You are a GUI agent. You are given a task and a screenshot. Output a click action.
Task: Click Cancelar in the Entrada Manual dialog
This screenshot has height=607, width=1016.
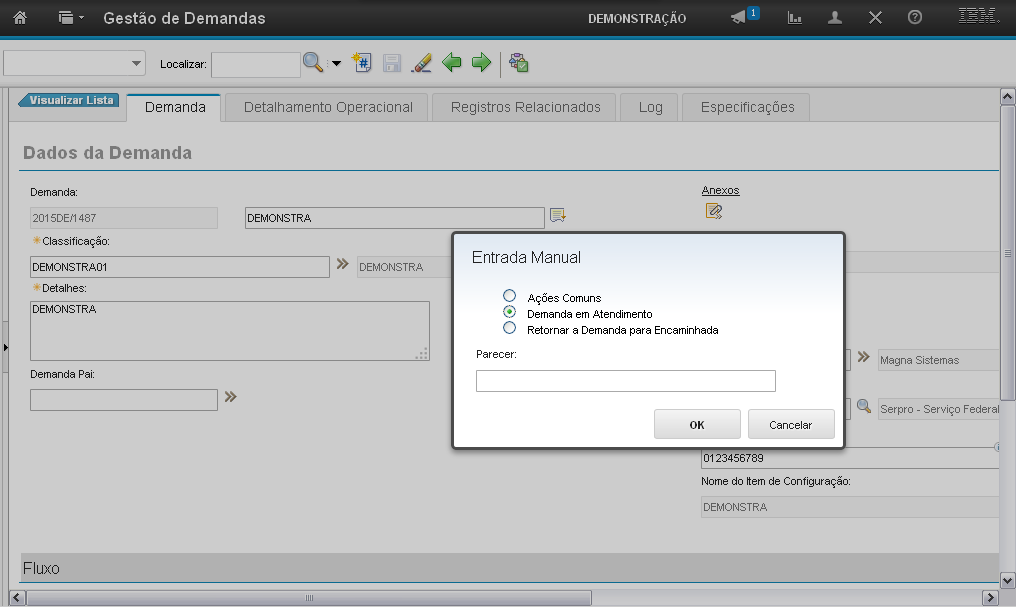(790, 424)
